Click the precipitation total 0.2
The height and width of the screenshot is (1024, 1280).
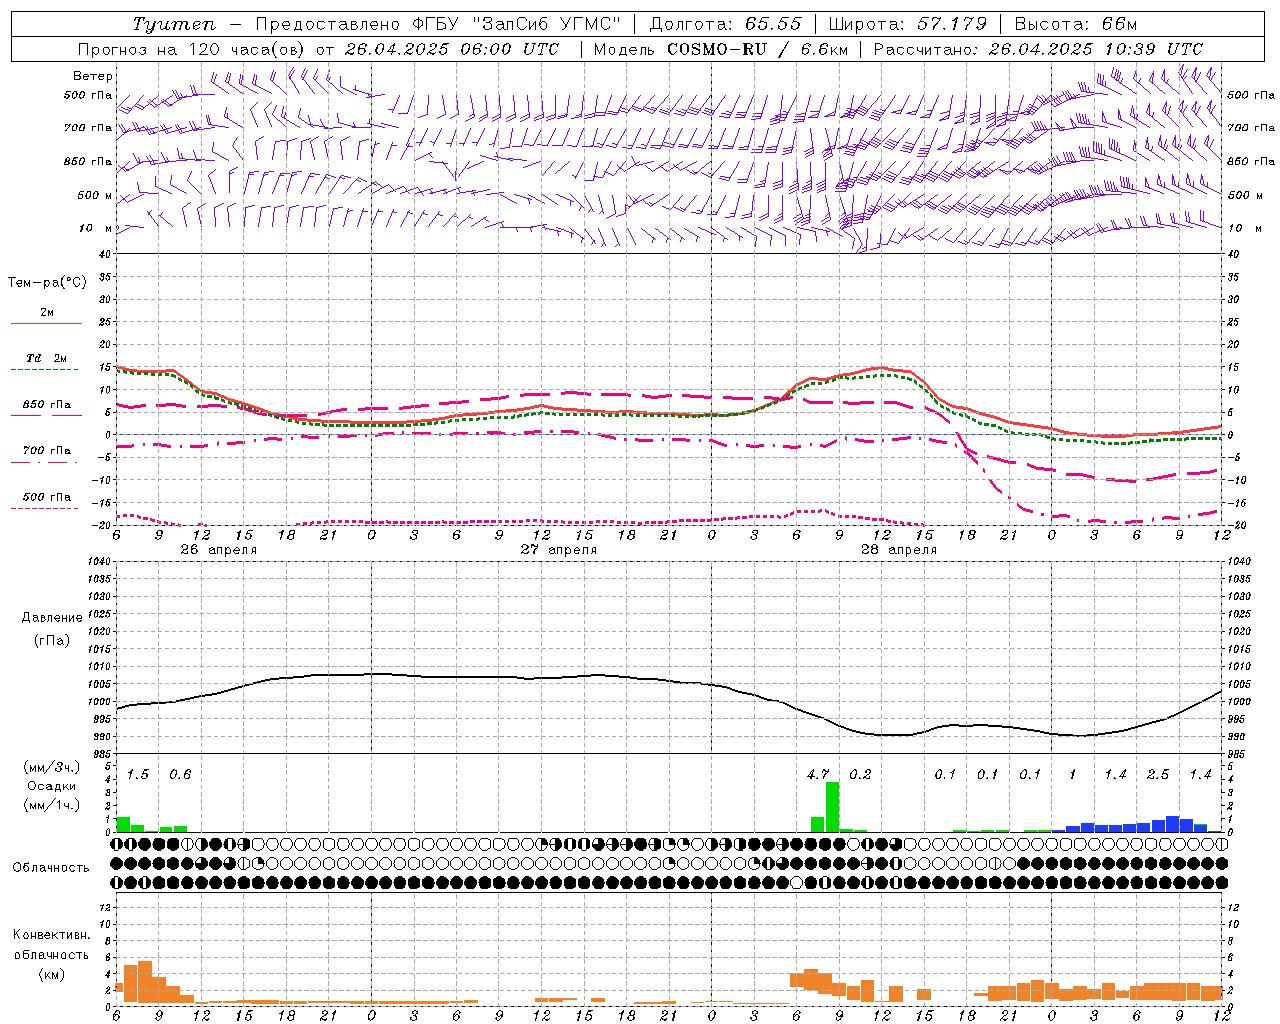tap(860, 774)
